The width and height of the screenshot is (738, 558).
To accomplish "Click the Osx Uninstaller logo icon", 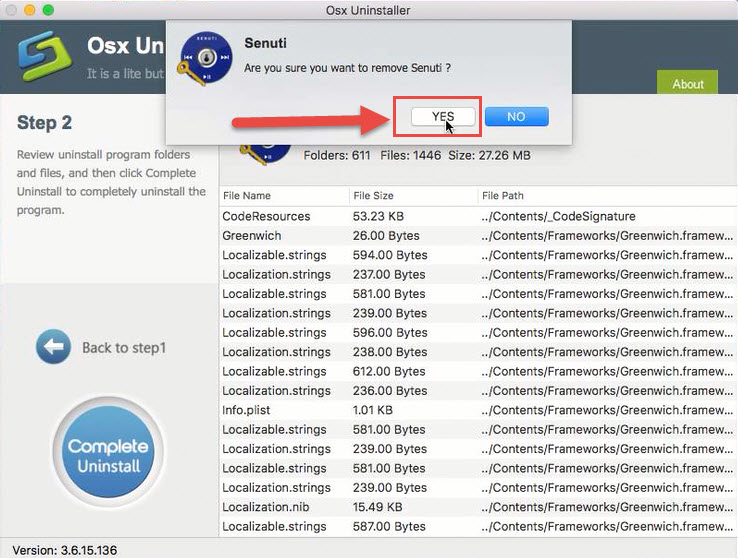I will [x=44, y=61].
